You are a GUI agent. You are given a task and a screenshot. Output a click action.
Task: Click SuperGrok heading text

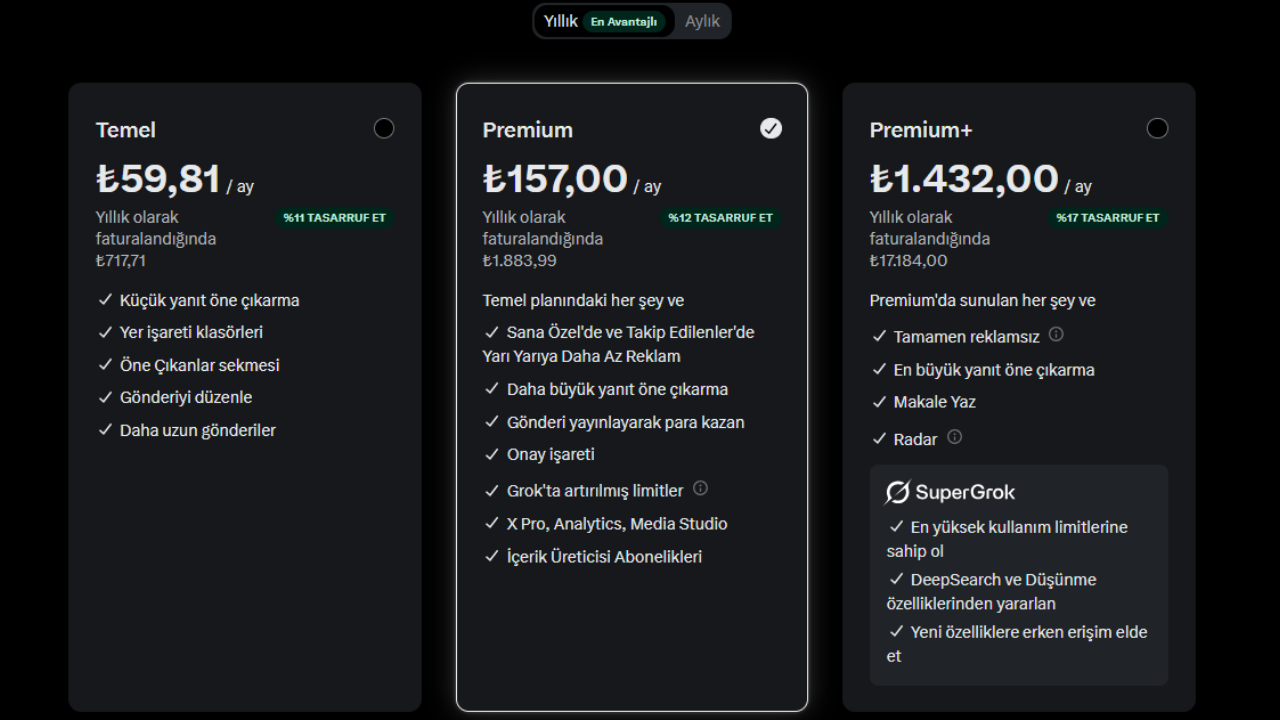(965, 492)
